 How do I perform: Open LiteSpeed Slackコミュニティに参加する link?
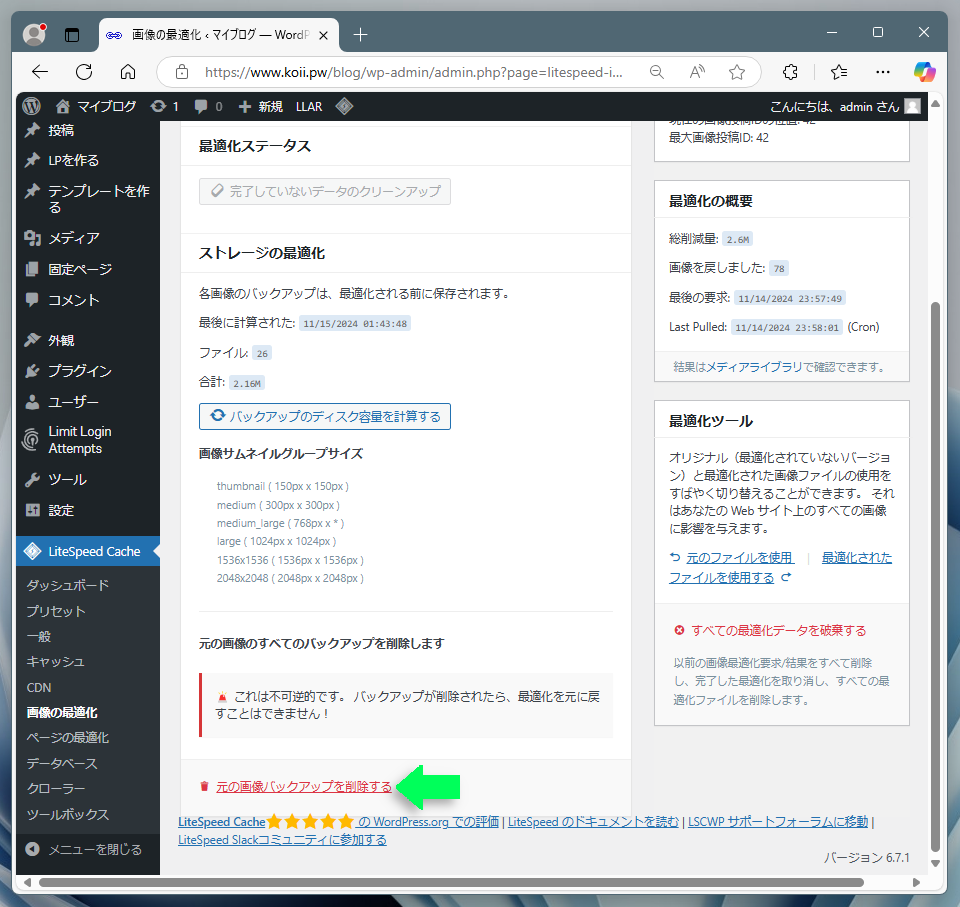pos(282,840)
